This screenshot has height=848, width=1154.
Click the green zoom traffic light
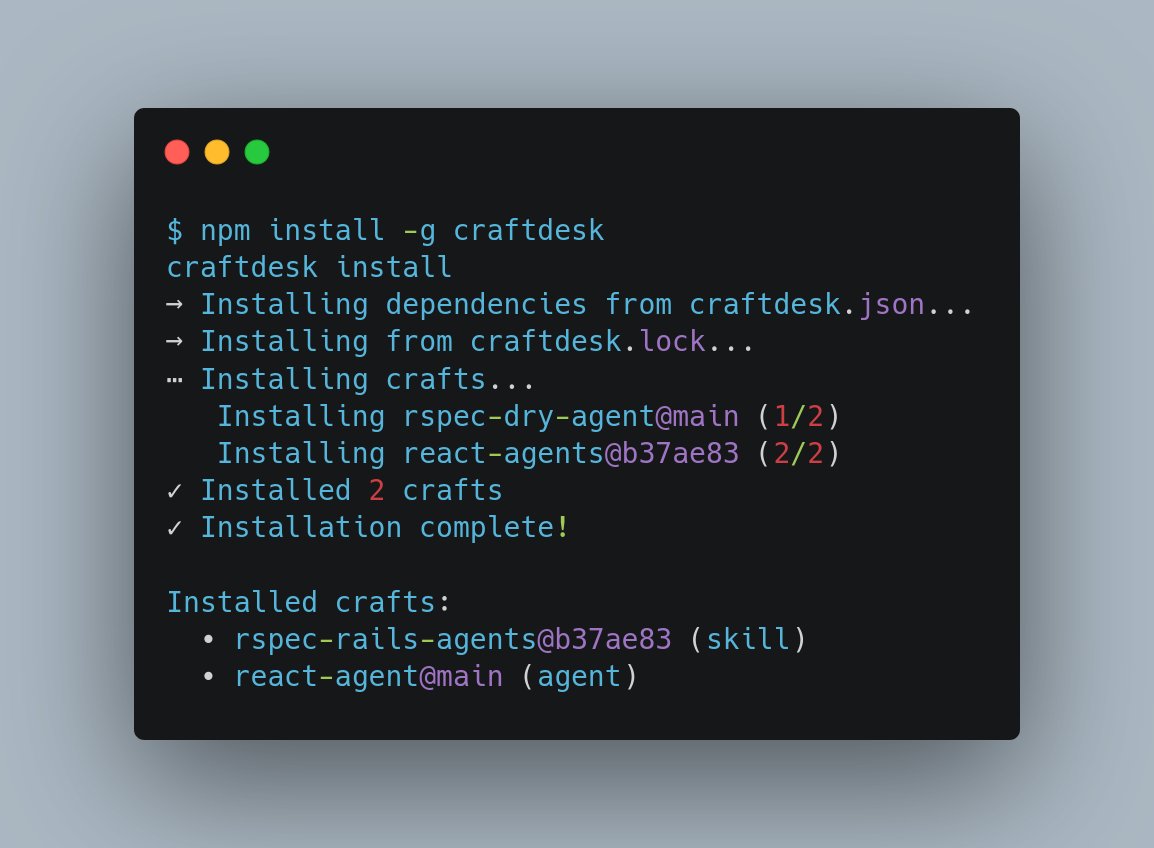256,151
